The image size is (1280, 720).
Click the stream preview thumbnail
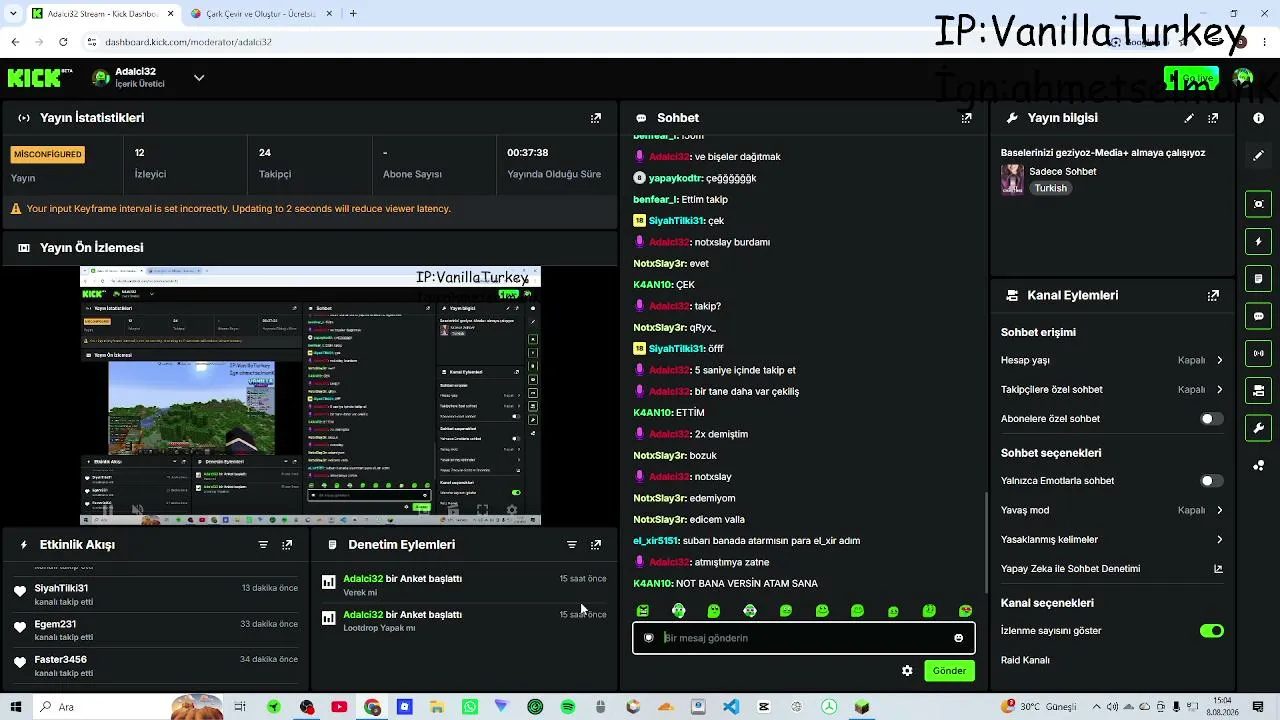point(310,395)
